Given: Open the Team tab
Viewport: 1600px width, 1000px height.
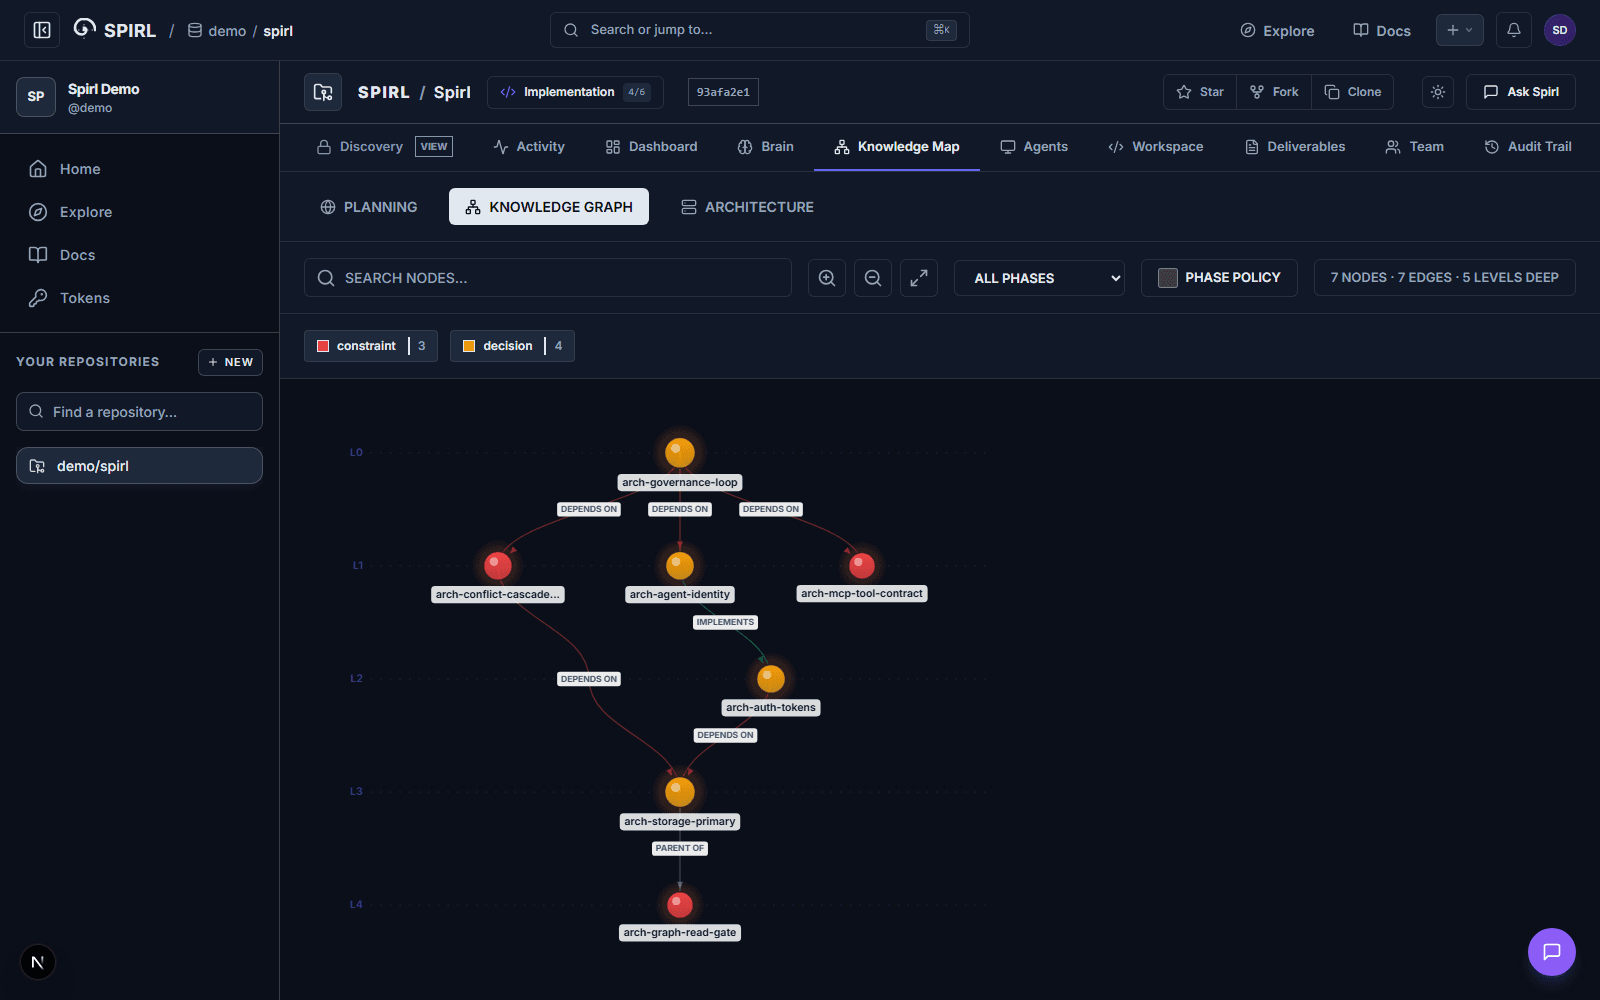Looking at the screenshot, I should [1414, 147].
